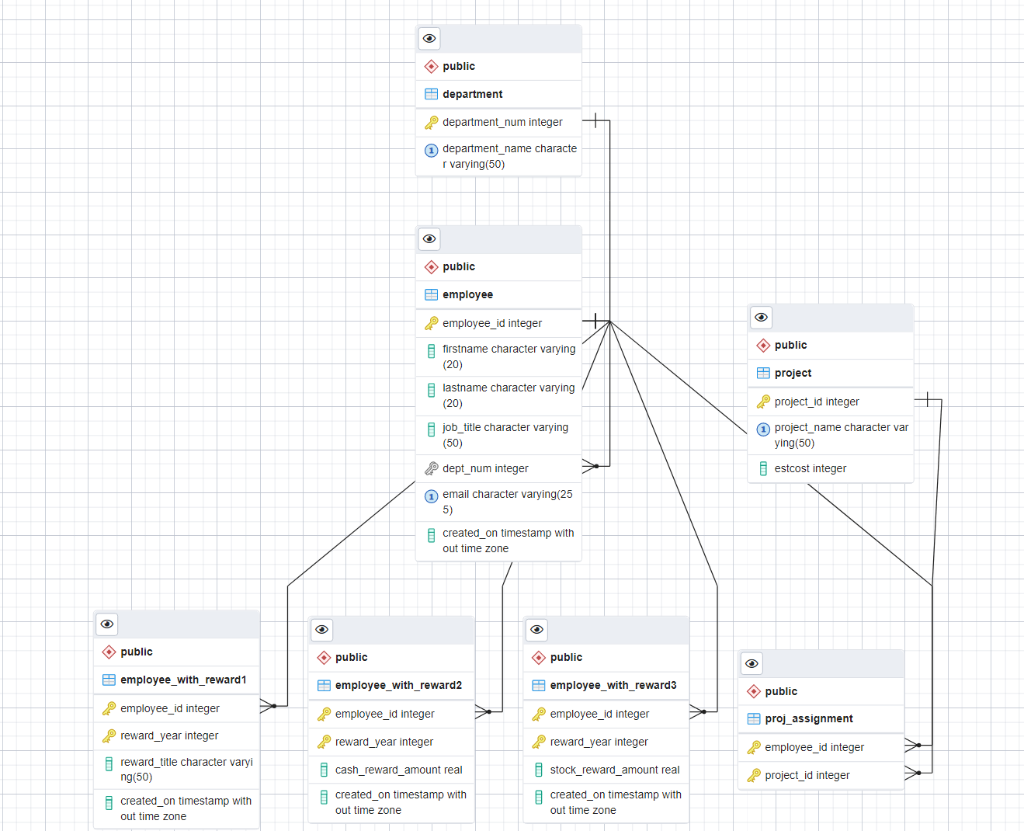The height and width of the screenshot is (831, 1024).
Task: Toggle the eye icon on the employee table
Action: (429, 239)
